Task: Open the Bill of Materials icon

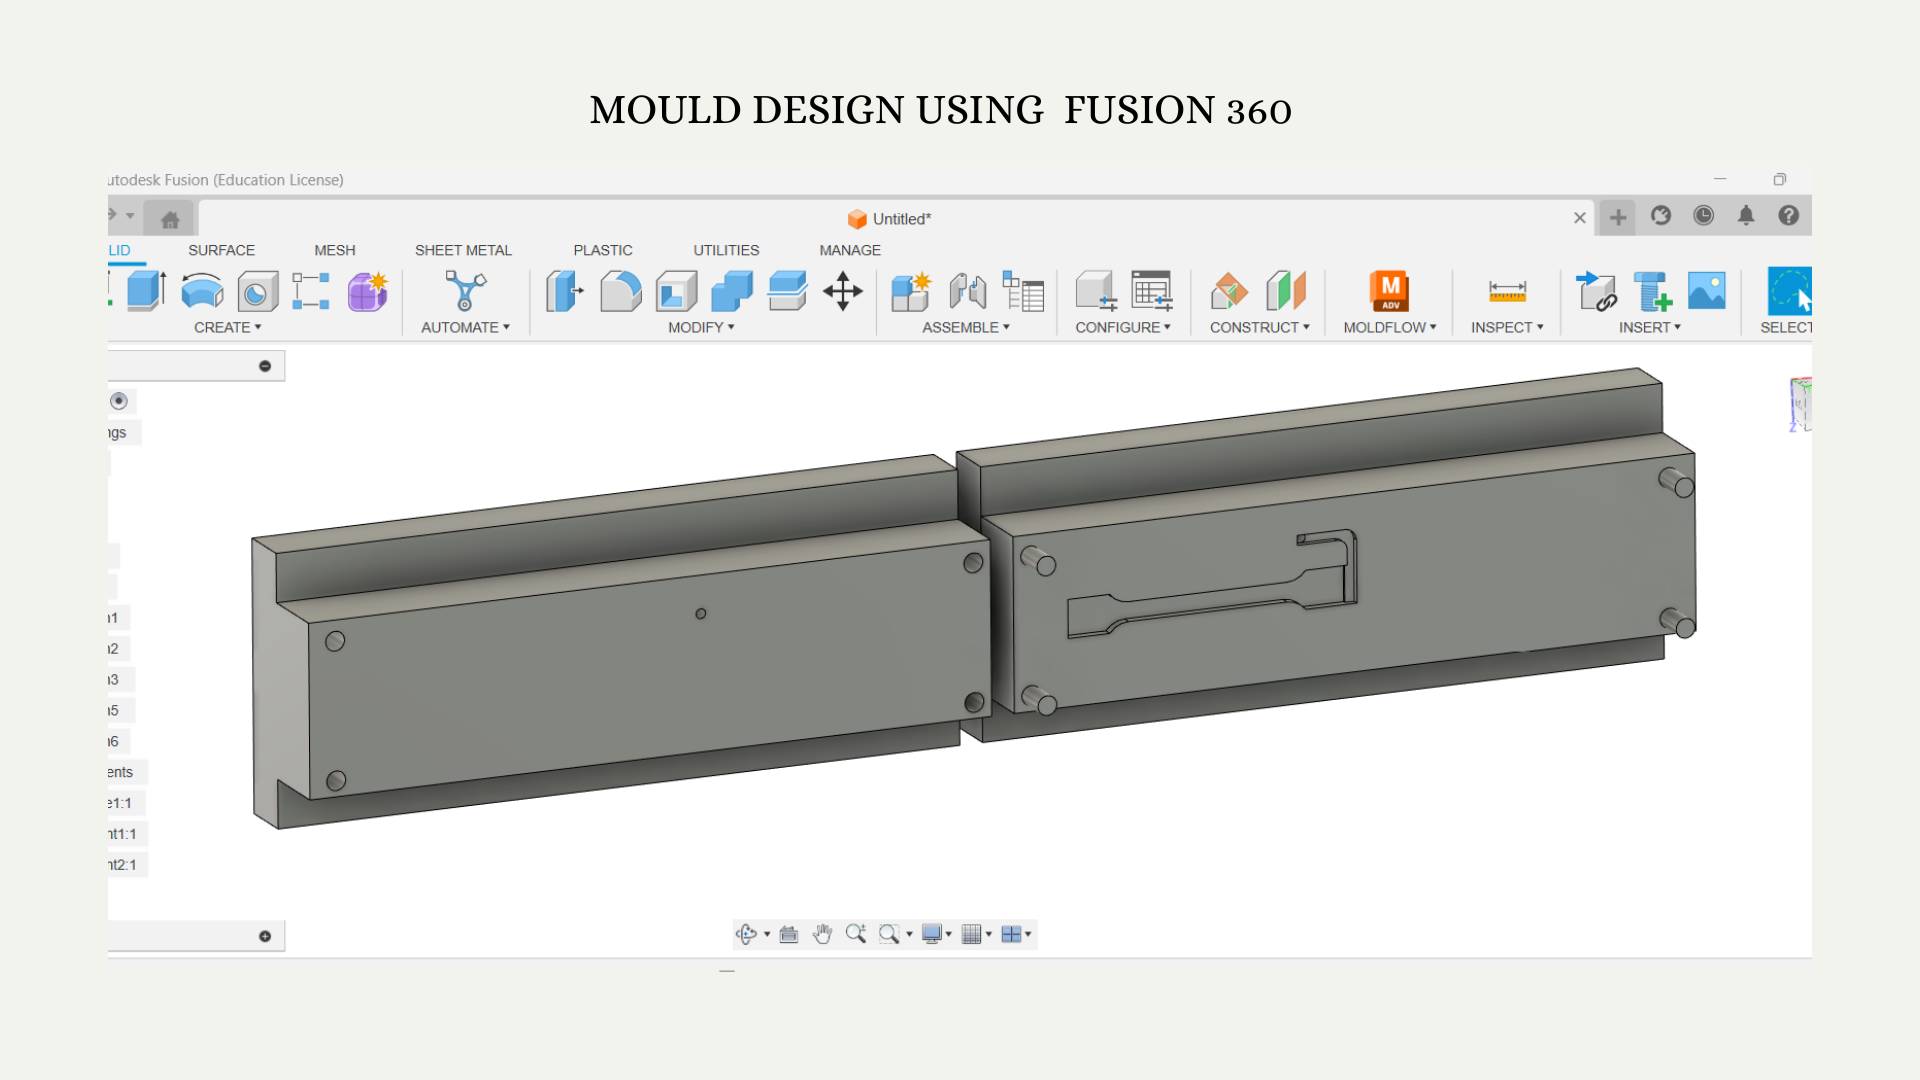Action: pos(1023,291)
